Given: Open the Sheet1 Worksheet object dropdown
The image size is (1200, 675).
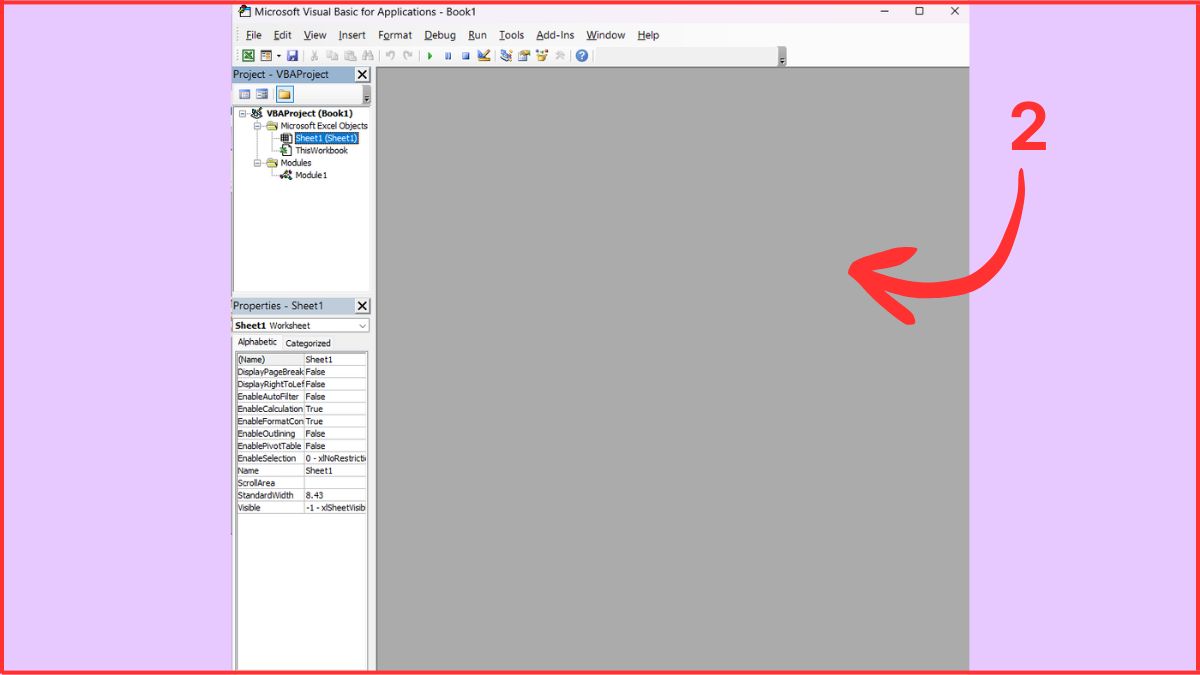Looking at the screenshot, I should 362,326.
